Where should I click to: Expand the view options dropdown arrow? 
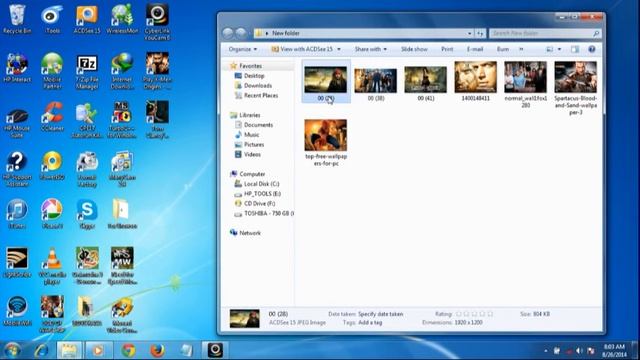[x=559, y=49]
